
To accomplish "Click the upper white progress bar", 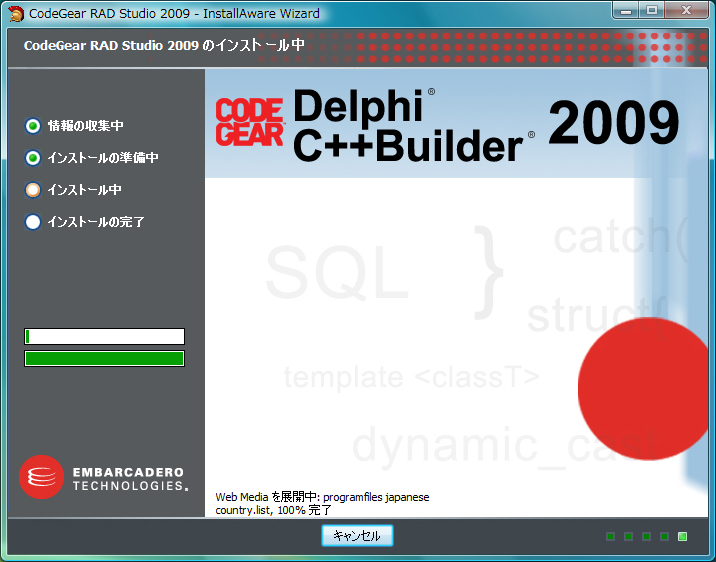I will (x=105, y=336).
